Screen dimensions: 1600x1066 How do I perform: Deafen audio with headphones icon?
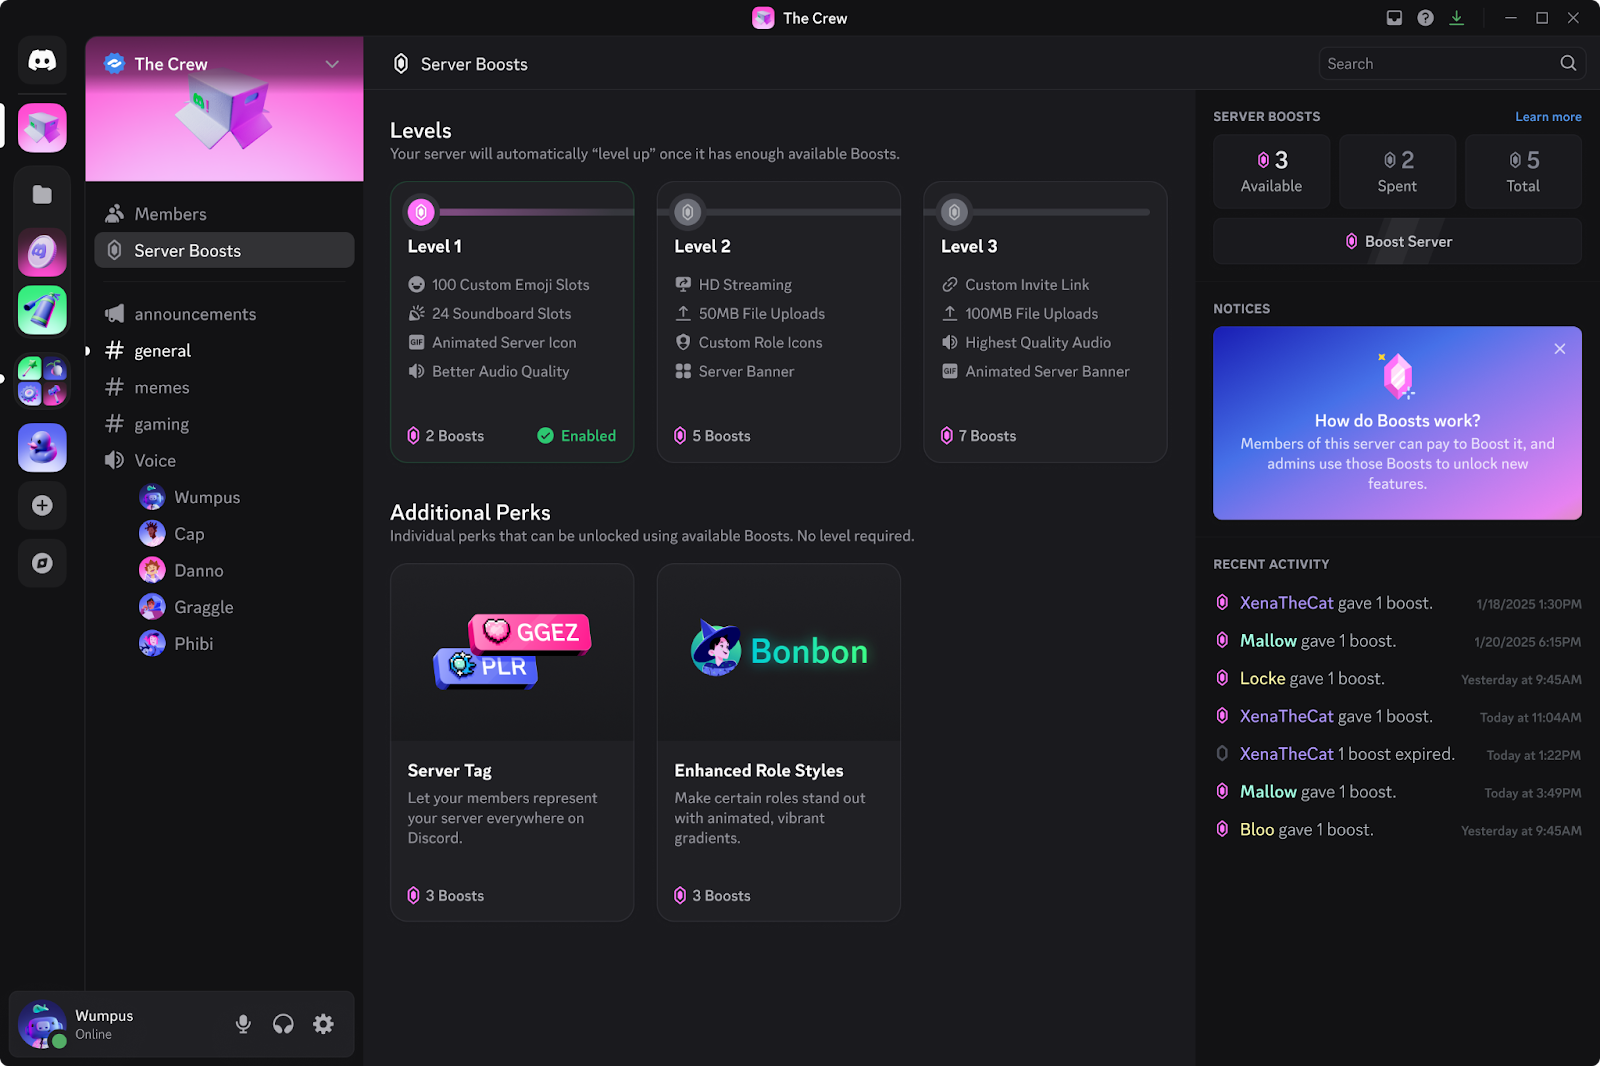click(283, 1023)
